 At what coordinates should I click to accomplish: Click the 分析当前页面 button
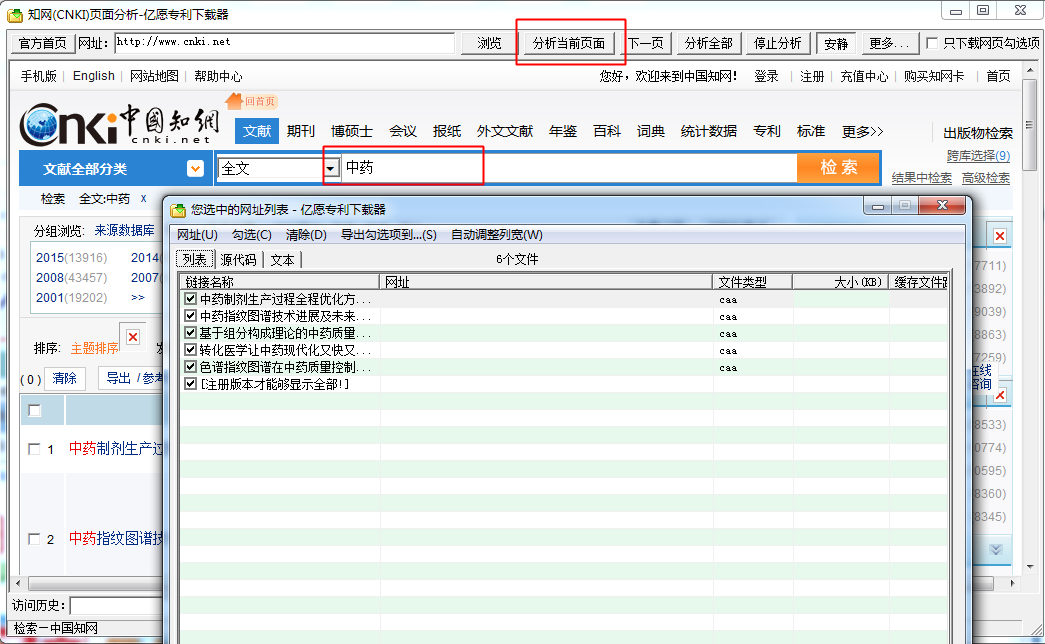(568, 43)
